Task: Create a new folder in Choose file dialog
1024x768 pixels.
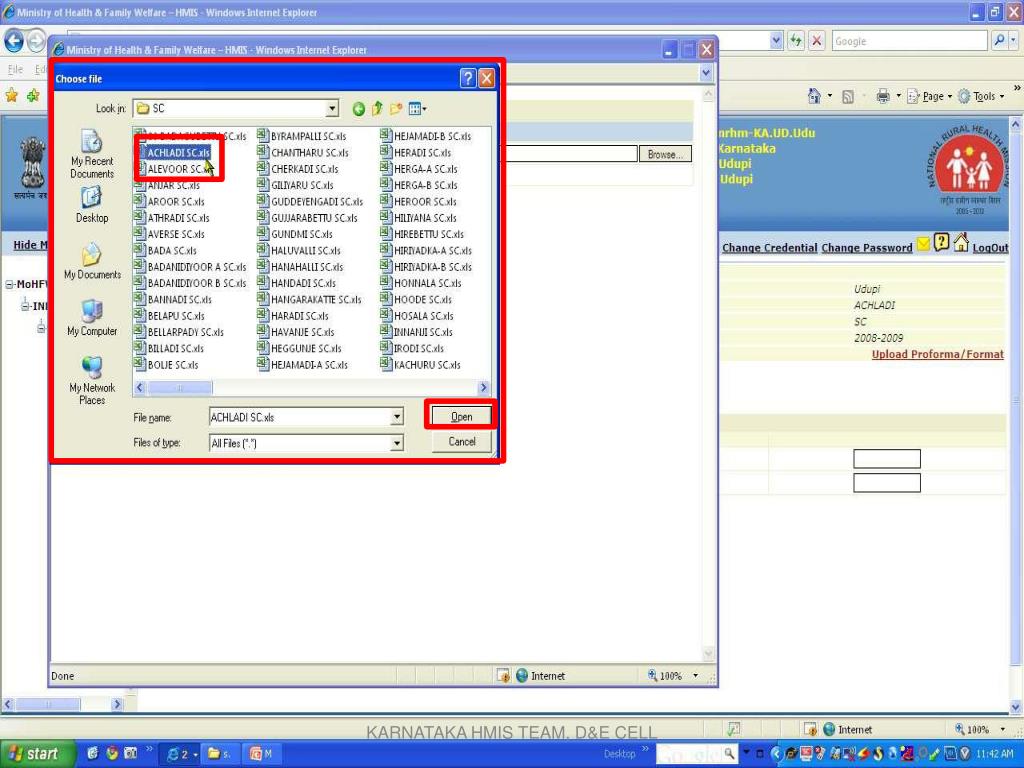Action: click(x=396, y=109)
